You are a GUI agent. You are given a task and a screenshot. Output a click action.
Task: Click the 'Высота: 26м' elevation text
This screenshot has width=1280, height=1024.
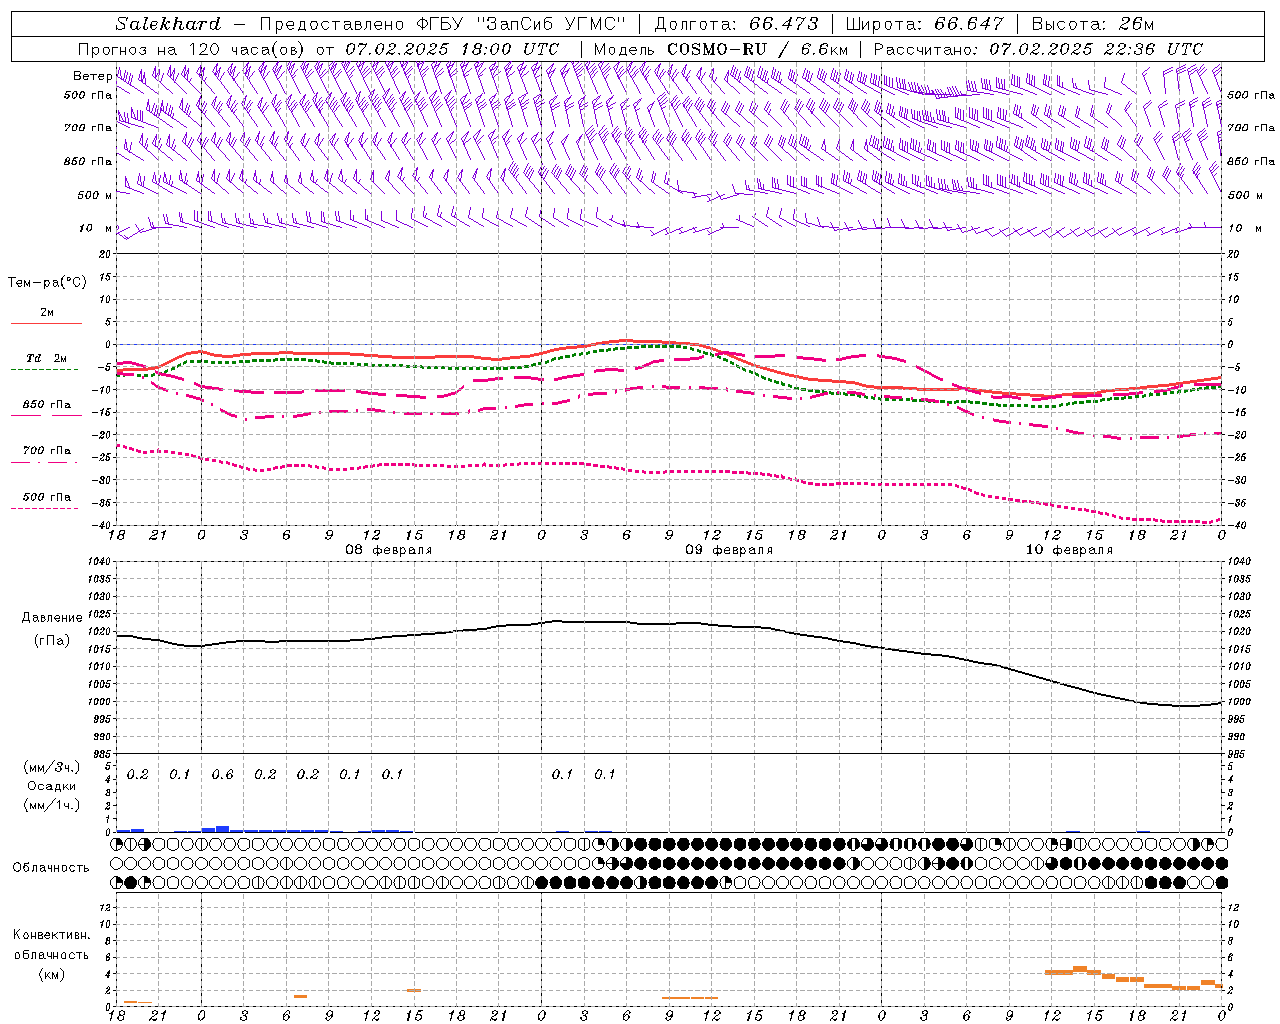pyautogui.click(x=1092, y=24)
